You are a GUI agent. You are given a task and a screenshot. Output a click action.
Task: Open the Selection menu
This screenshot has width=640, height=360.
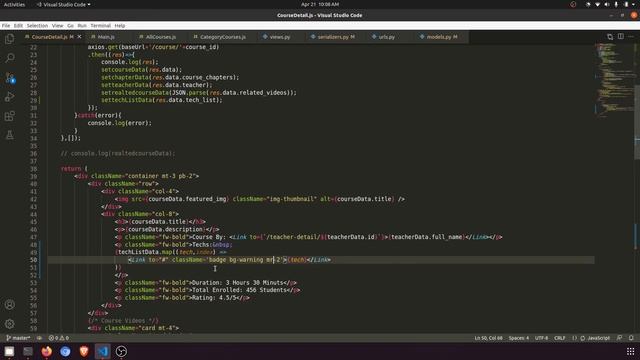pos(37,25)
